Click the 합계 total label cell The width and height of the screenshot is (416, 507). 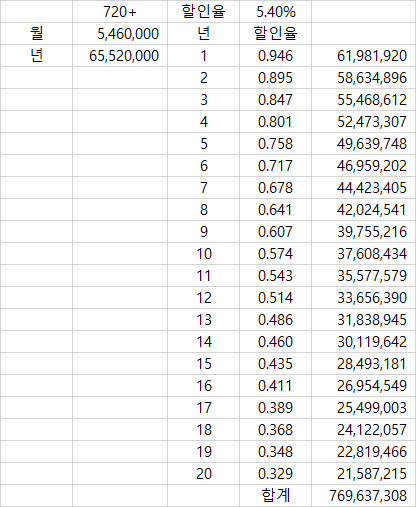[275, 496]
